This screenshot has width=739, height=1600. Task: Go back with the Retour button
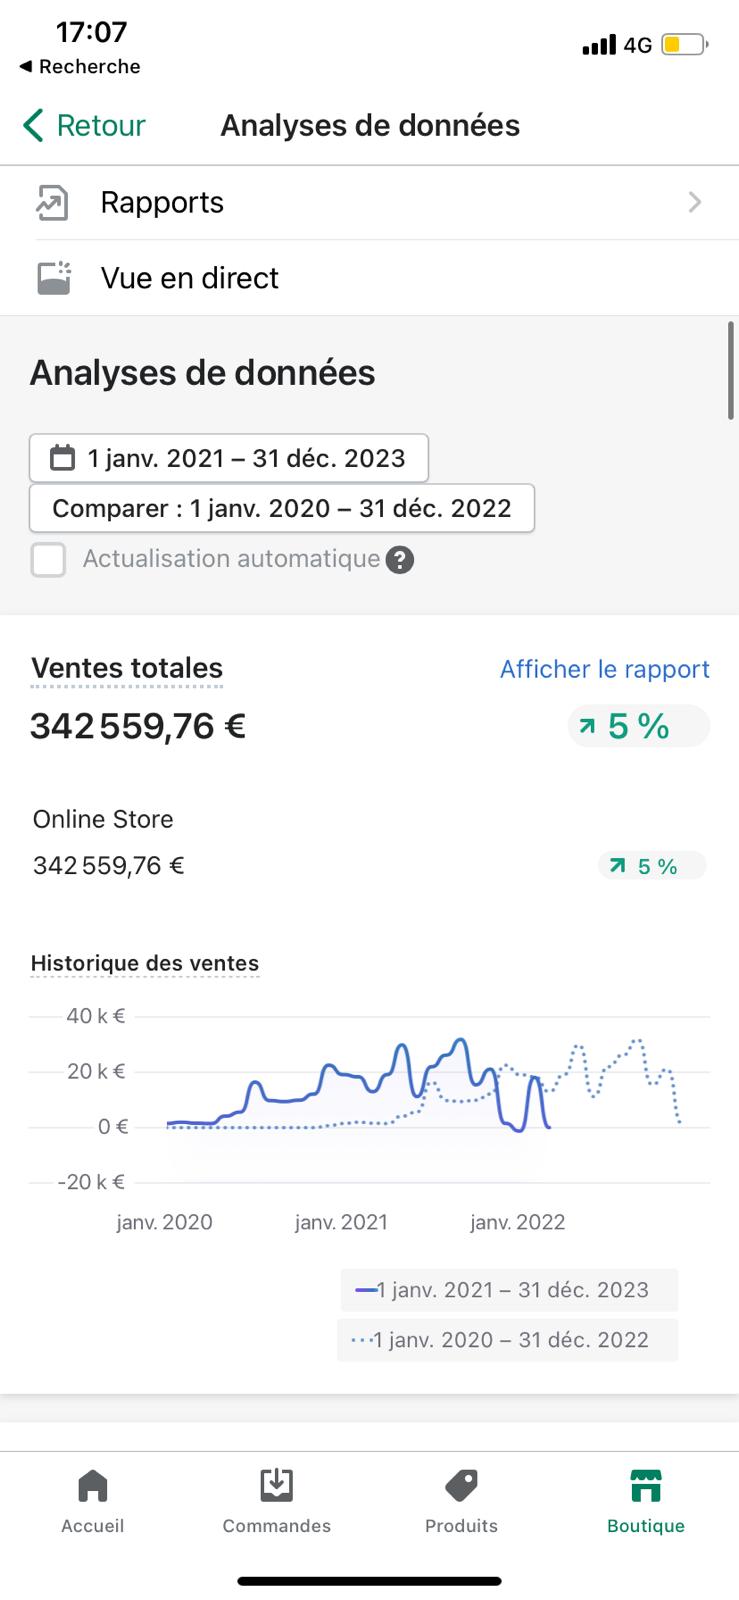[84, 126]
